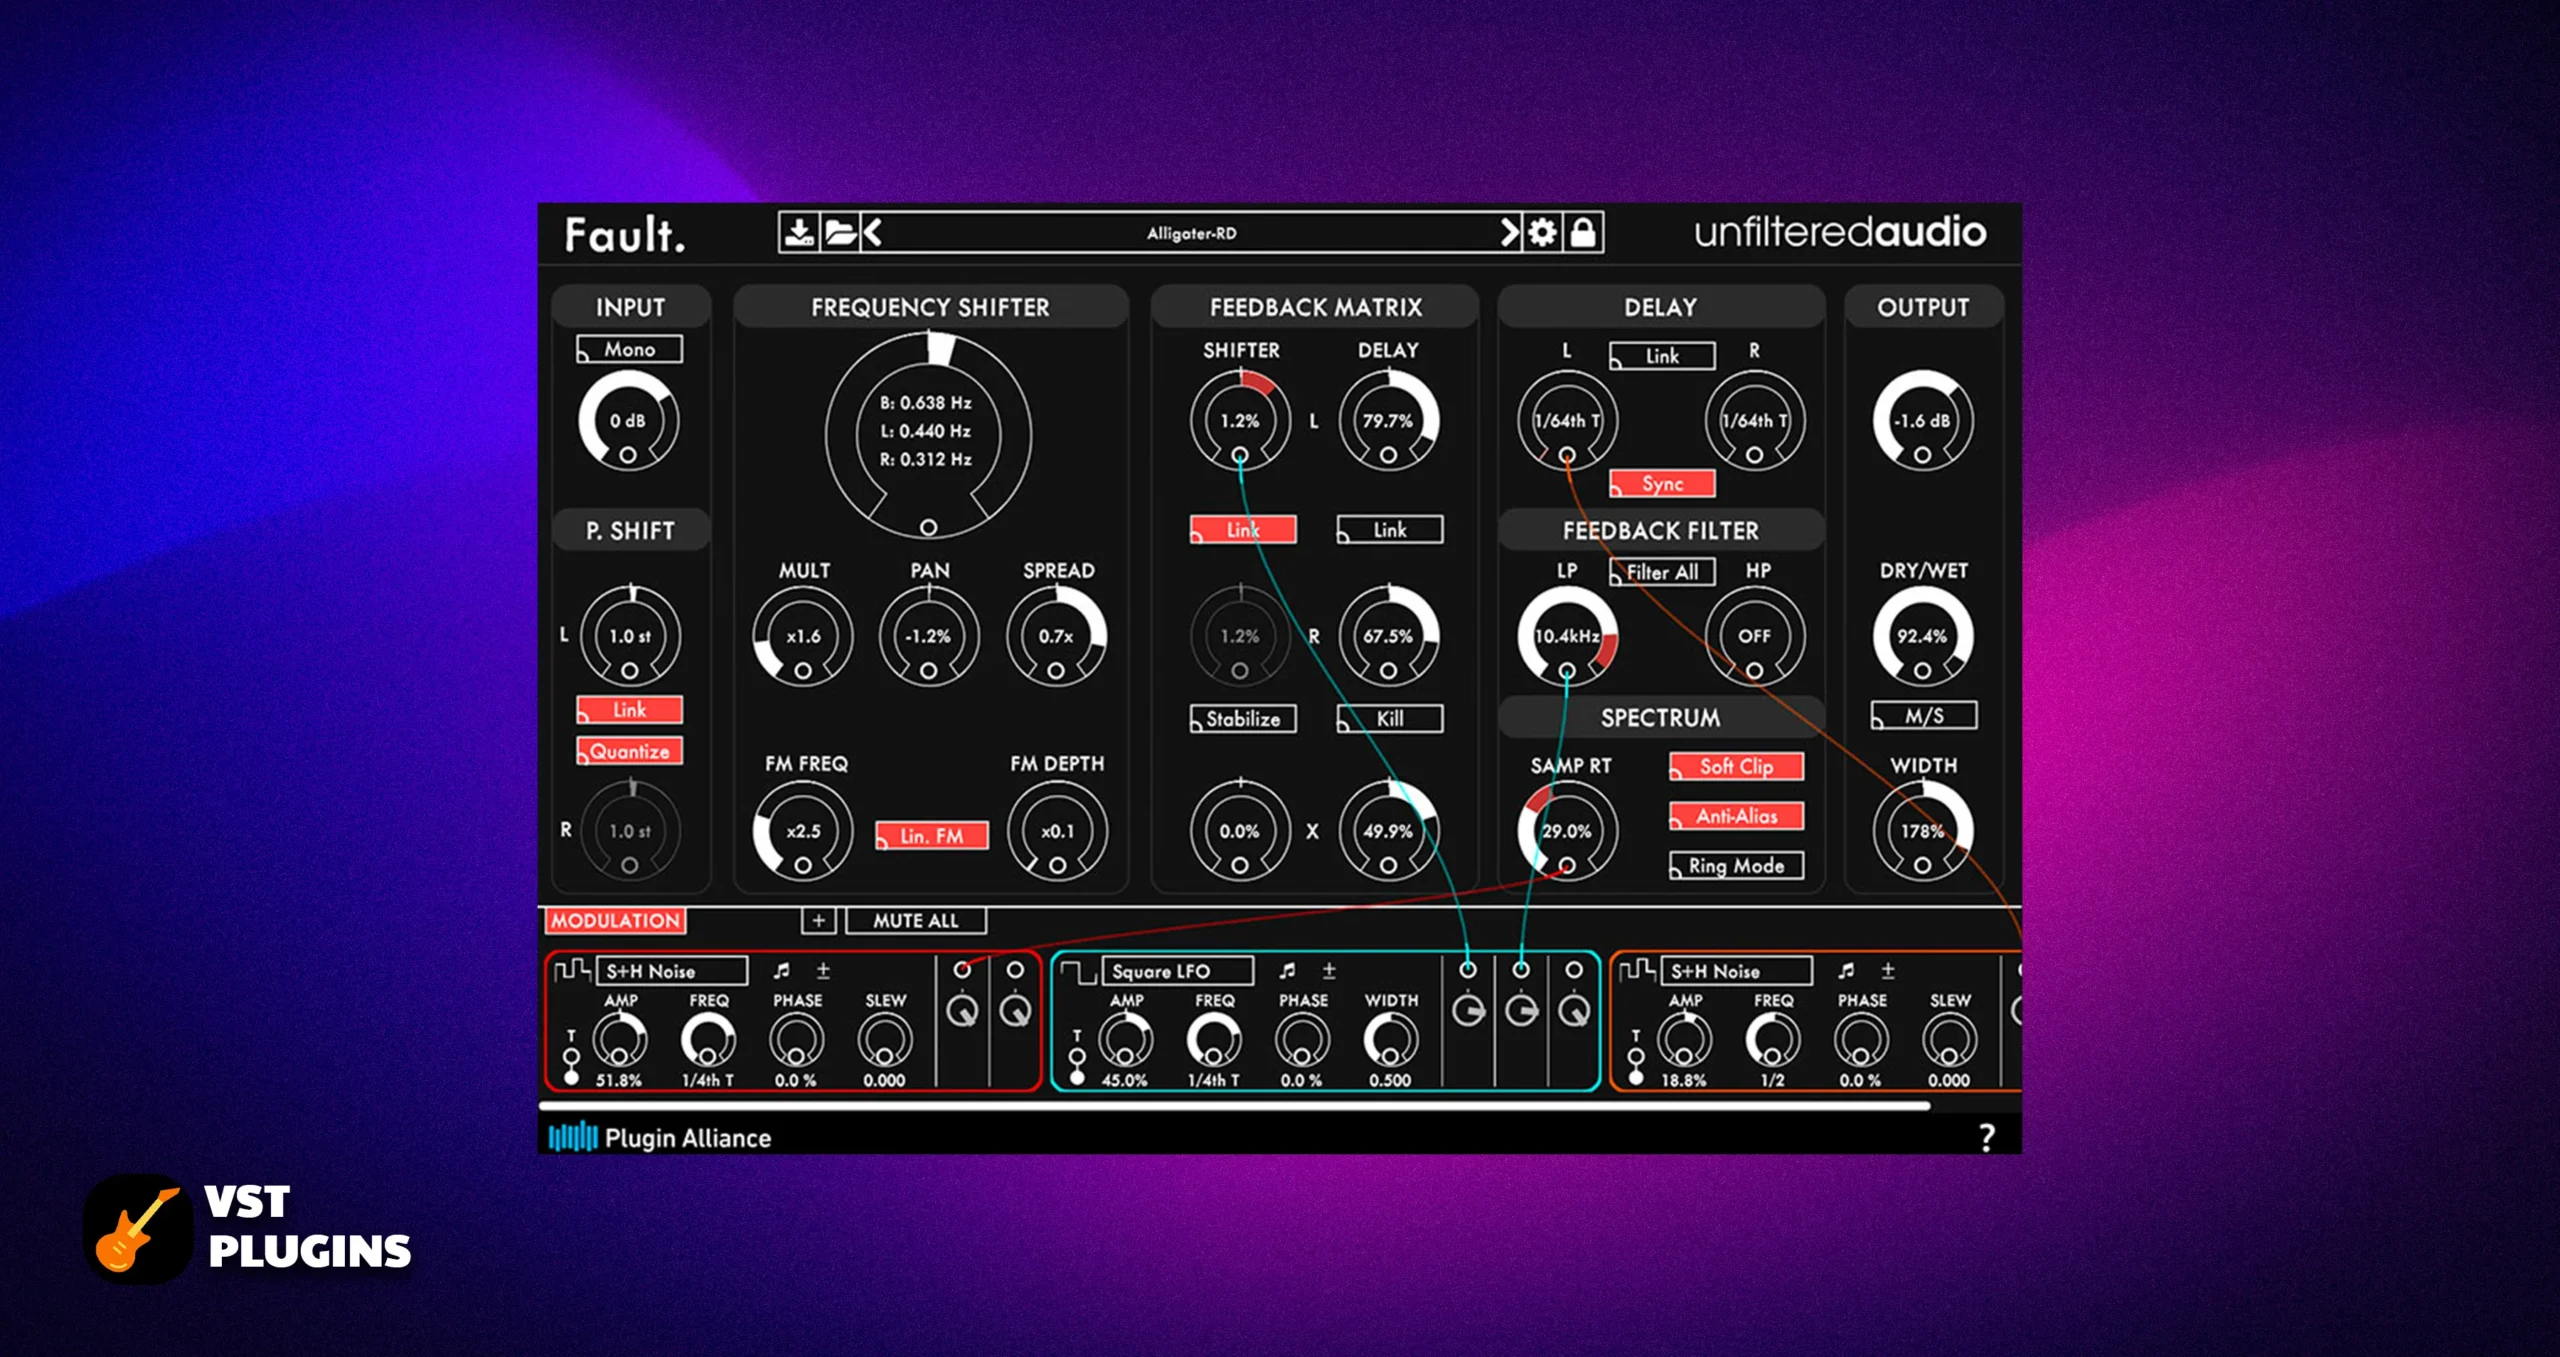The height and width of the screenshot is (1357, 2560).
Task: Disable Soft Clip in Spectrum
Action: coord(1737,766)
